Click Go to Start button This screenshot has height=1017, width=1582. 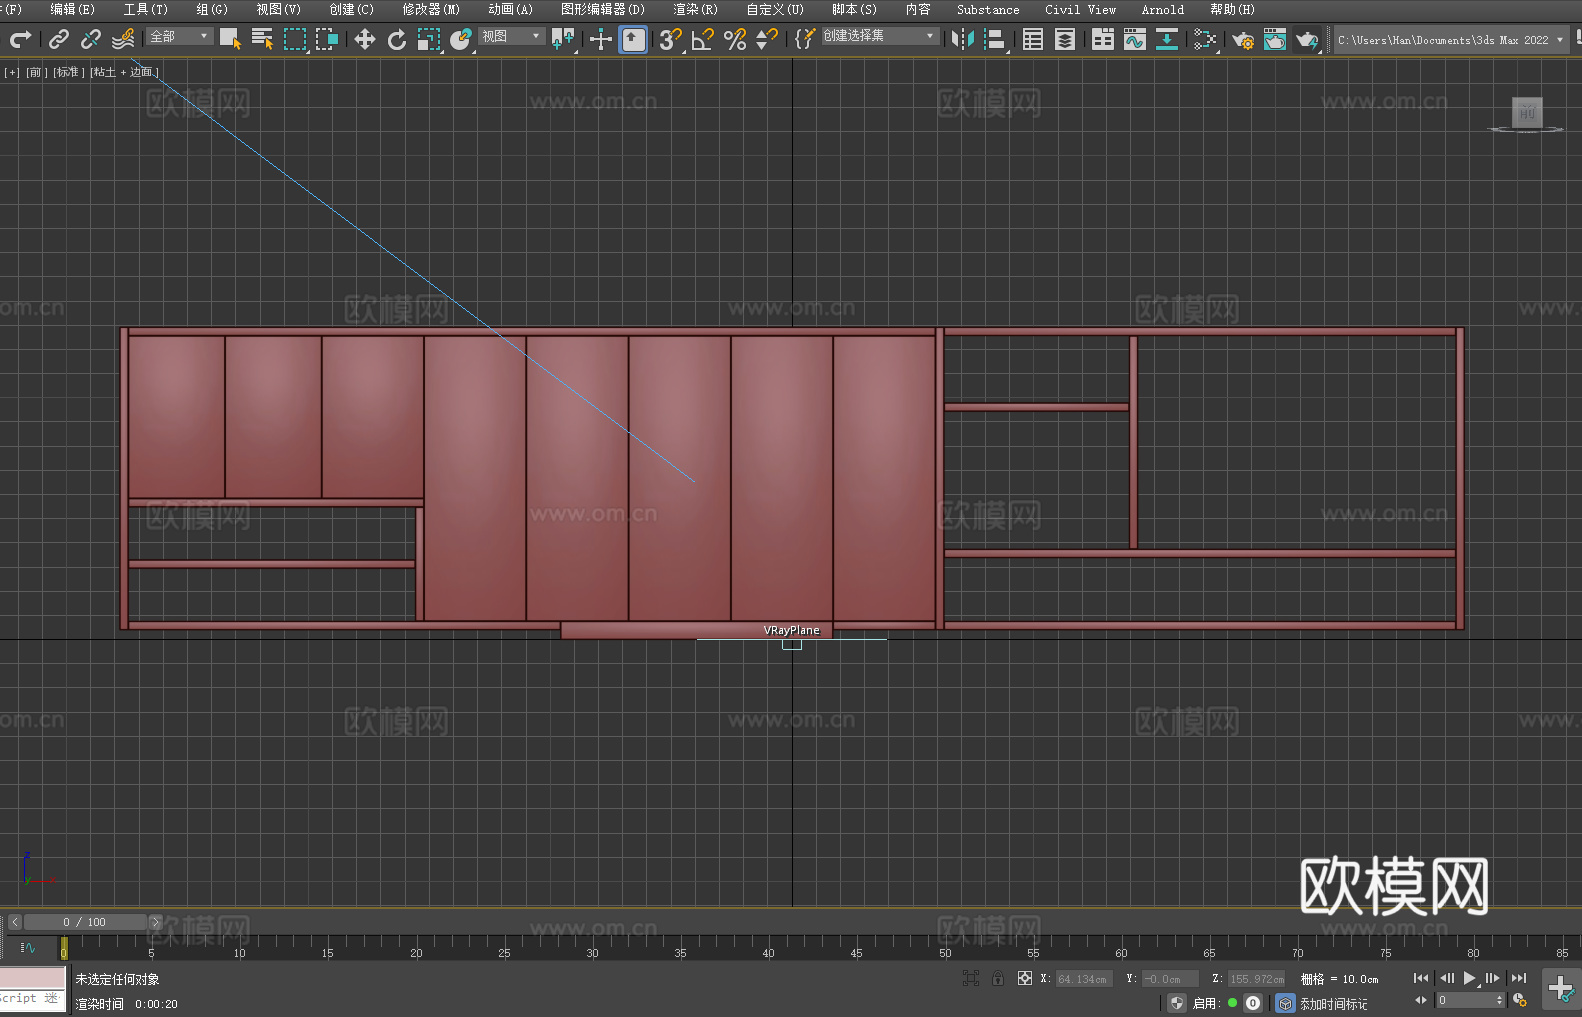(1420, 978)
